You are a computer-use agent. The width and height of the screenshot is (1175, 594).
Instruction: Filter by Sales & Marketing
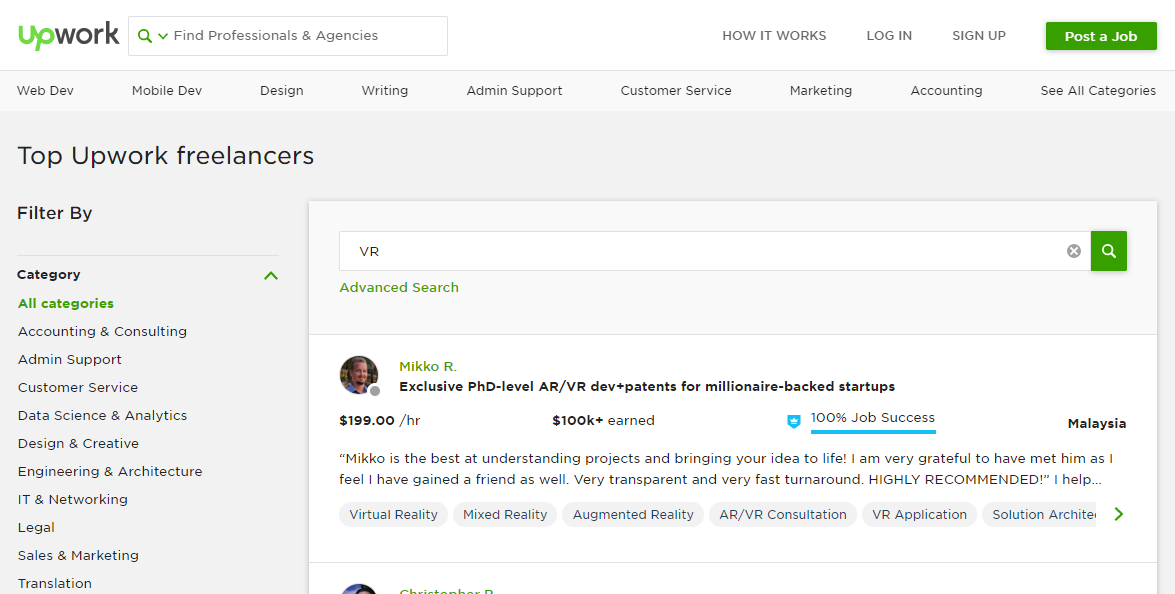79,555
